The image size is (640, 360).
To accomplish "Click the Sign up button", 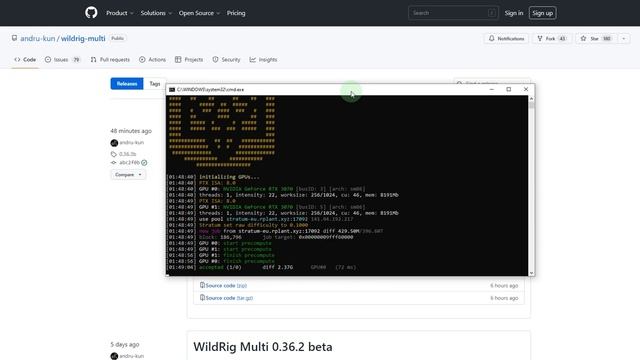I will coord(542,13).
